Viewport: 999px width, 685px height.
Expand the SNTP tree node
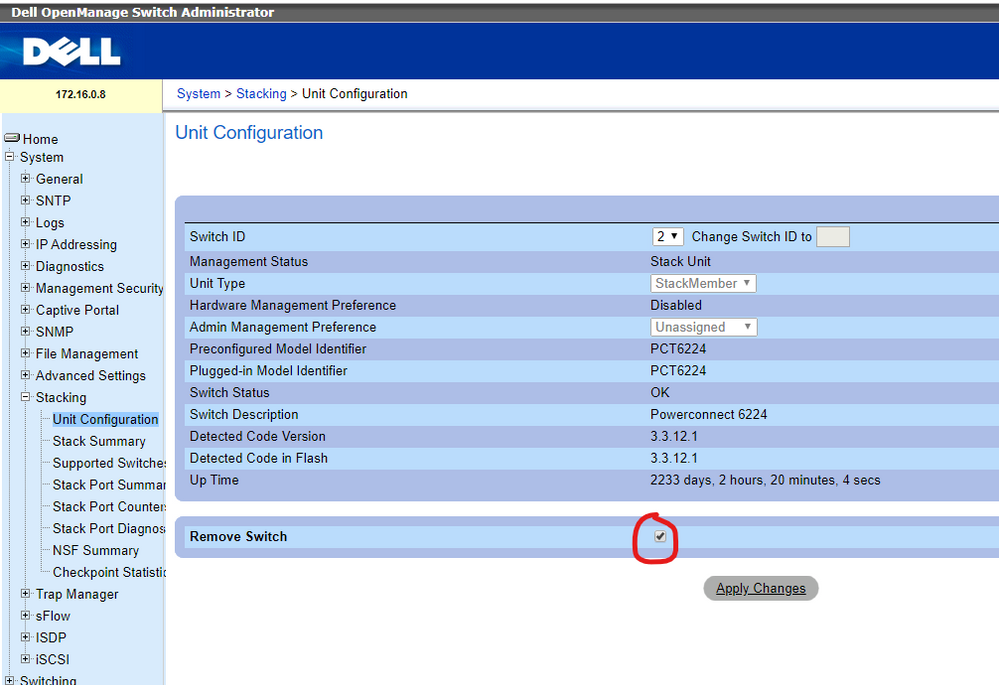[x=25, y=200]
